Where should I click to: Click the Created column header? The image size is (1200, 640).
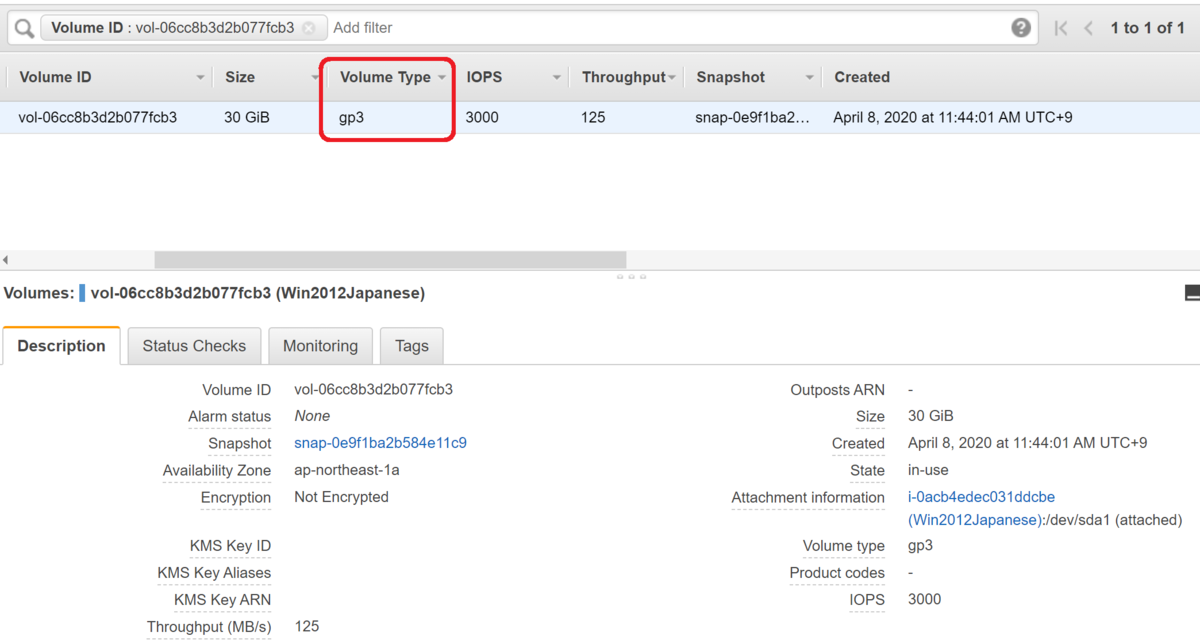(x=862, y=77)
